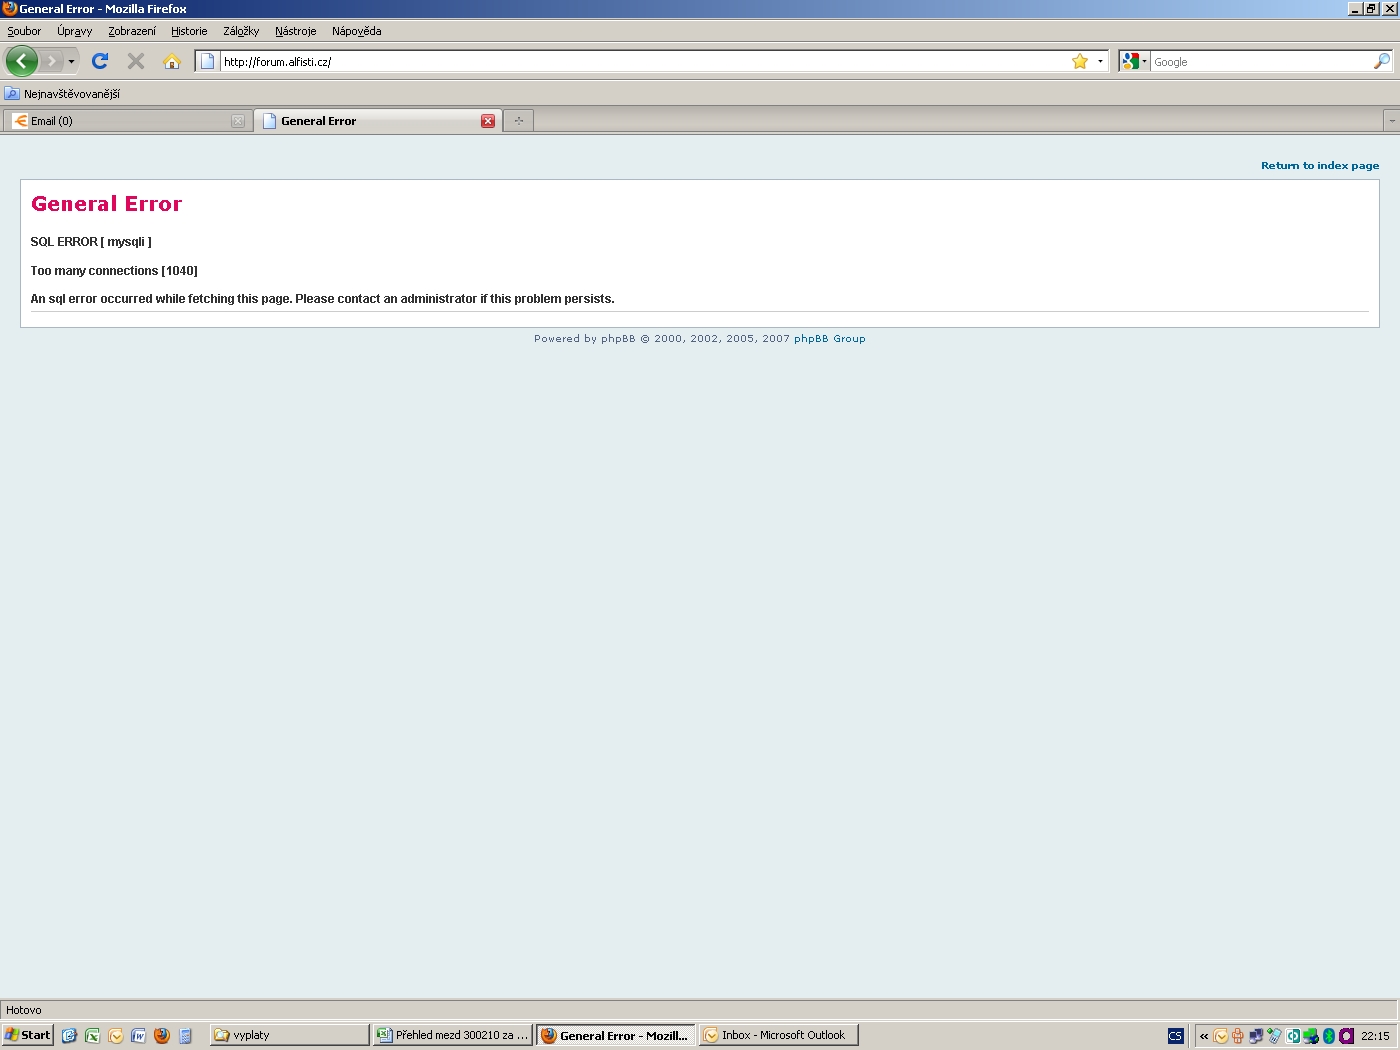Click the address bar URL field
This screenshot has width=1400, height=1050.
(x=640, y=61)
